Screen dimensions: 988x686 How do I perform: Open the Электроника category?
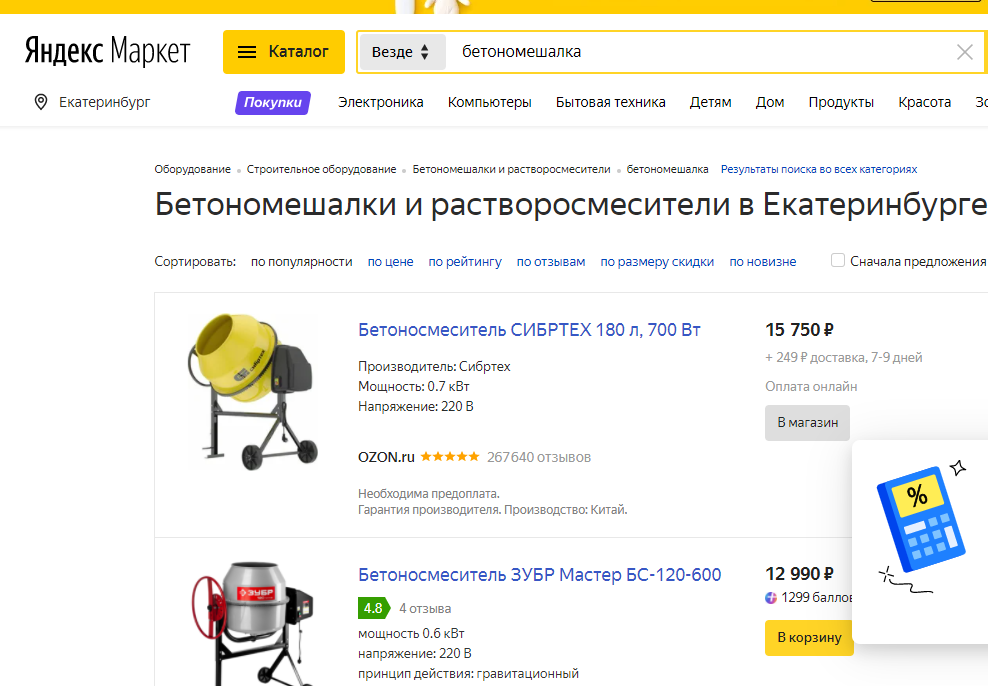coord(380,102)
